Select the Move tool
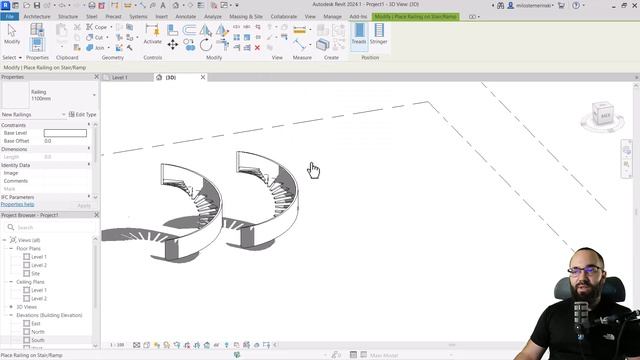This screenshot has height=360, width=640. coord(173,44)
